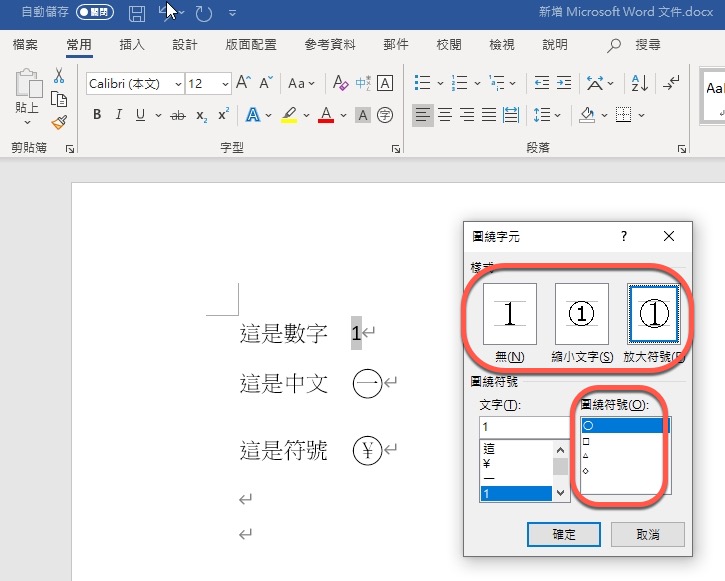Screen dimensions: 725x581
Task: Click the 文字 input field in dialog
Action: [523, 426]
